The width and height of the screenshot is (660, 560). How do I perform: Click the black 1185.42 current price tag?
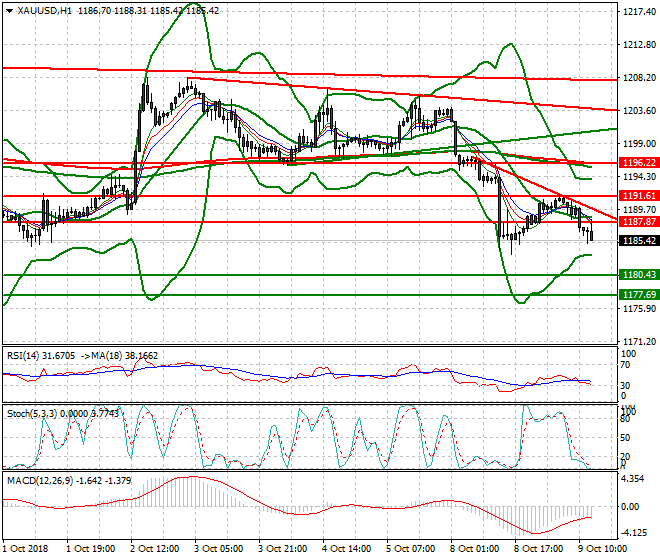[x=638, y=240]
